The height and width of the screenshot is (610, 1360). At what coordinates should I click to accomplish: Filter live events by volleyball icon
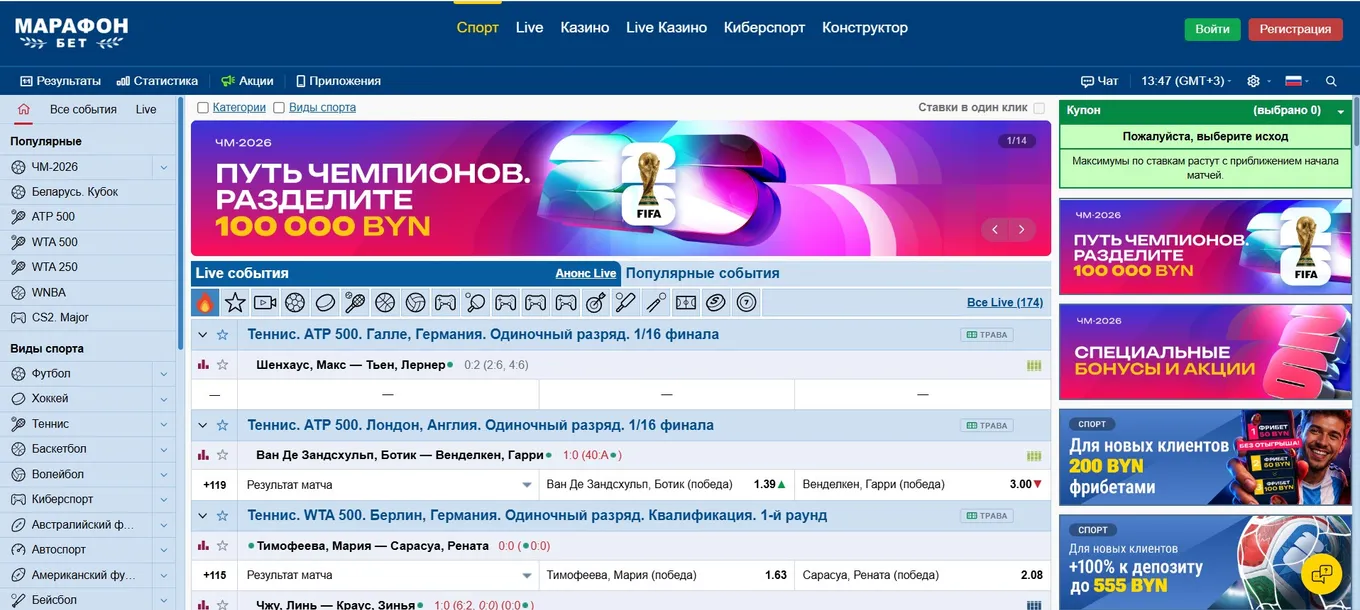pyautogui.click(x=415, y=302)
